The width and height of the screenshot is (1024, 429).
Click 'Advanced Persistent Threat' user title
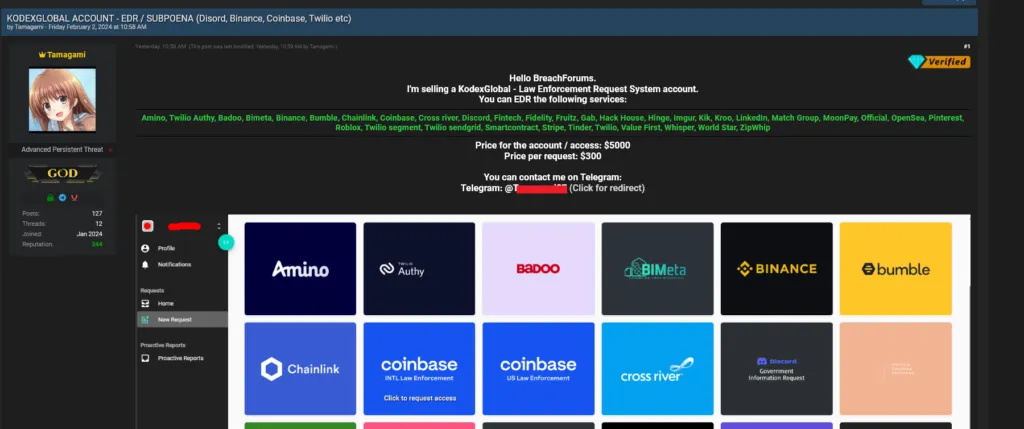(62, 150)
